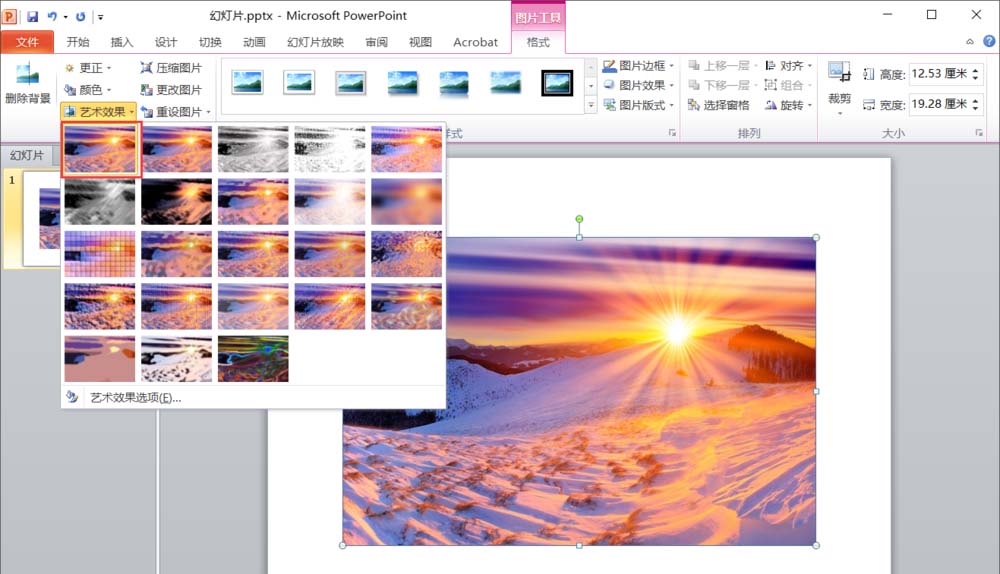1000x574 pixels.
Task: Open the 更正 corrections menu
Action: pyautogui.click(x=88, y=68)
